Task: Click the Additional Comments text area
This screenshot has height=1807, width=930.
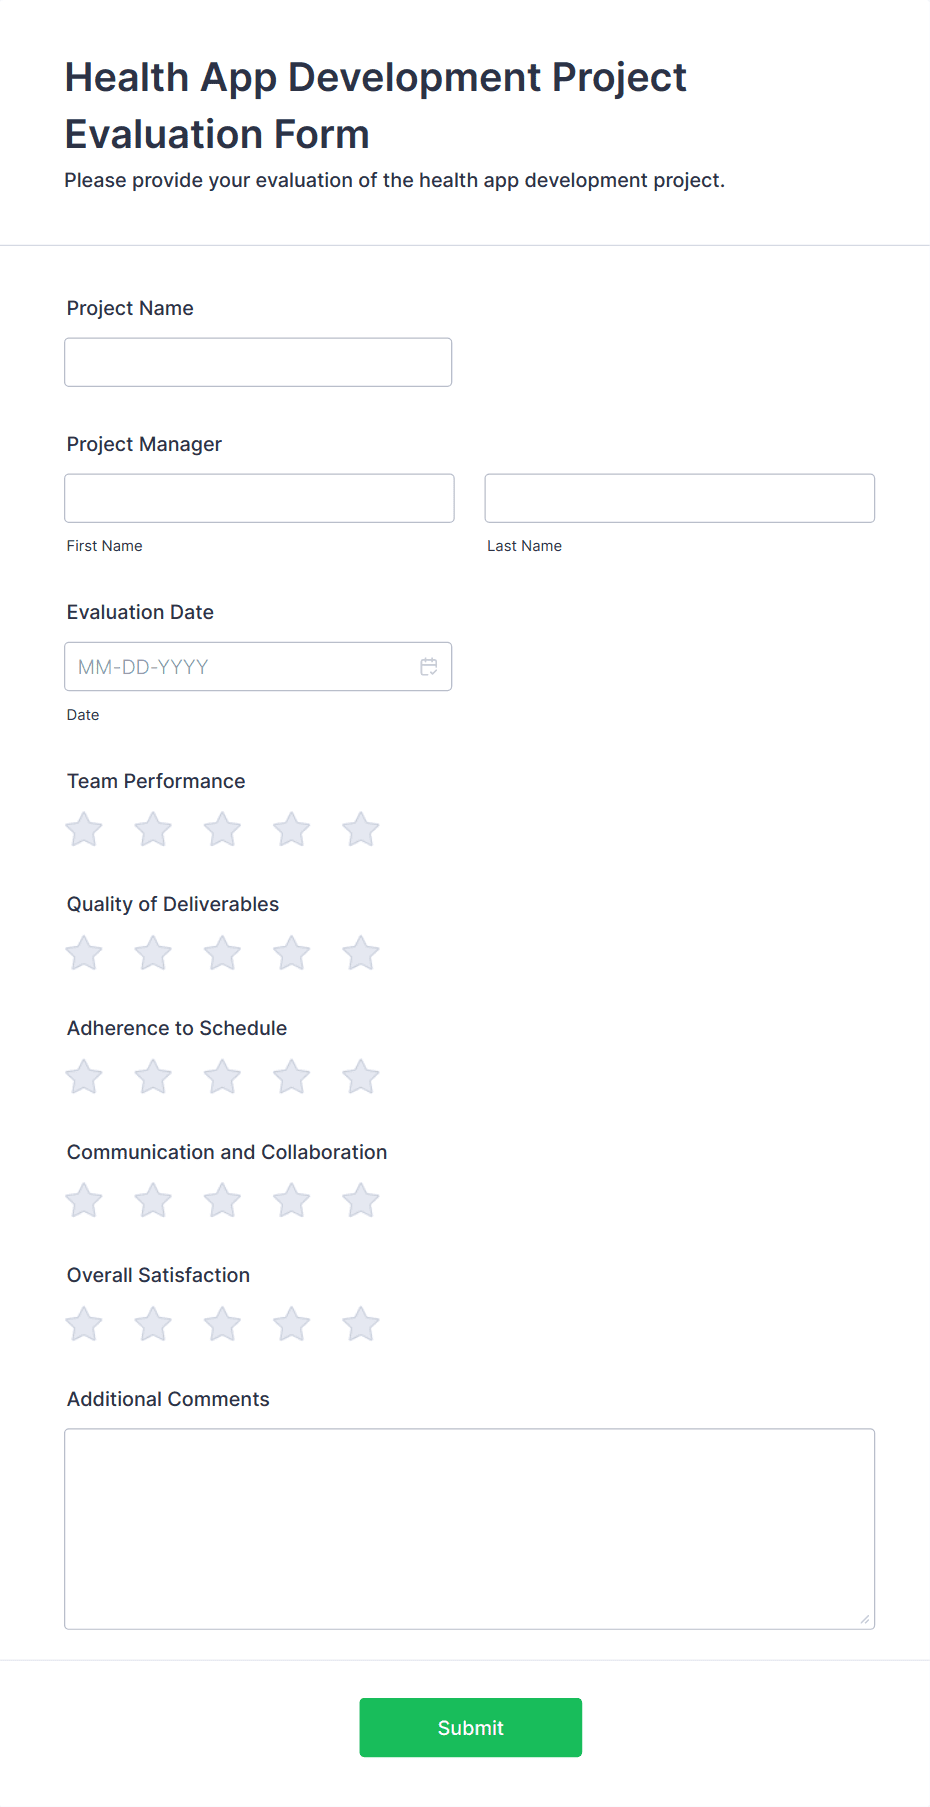Action: point(469,1528)
